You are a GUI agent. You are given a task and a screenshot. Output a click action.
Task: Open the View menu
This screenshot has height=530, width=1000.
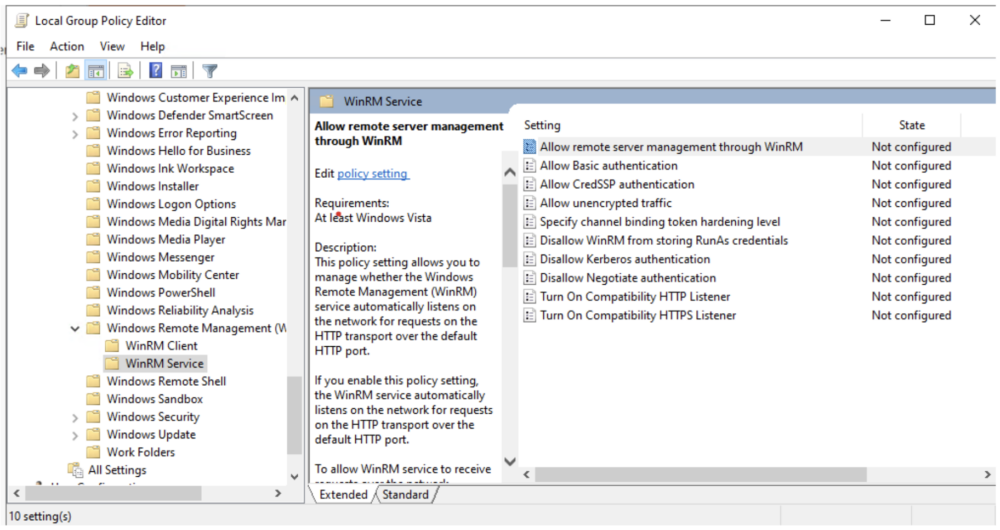(x=112, y=46)
